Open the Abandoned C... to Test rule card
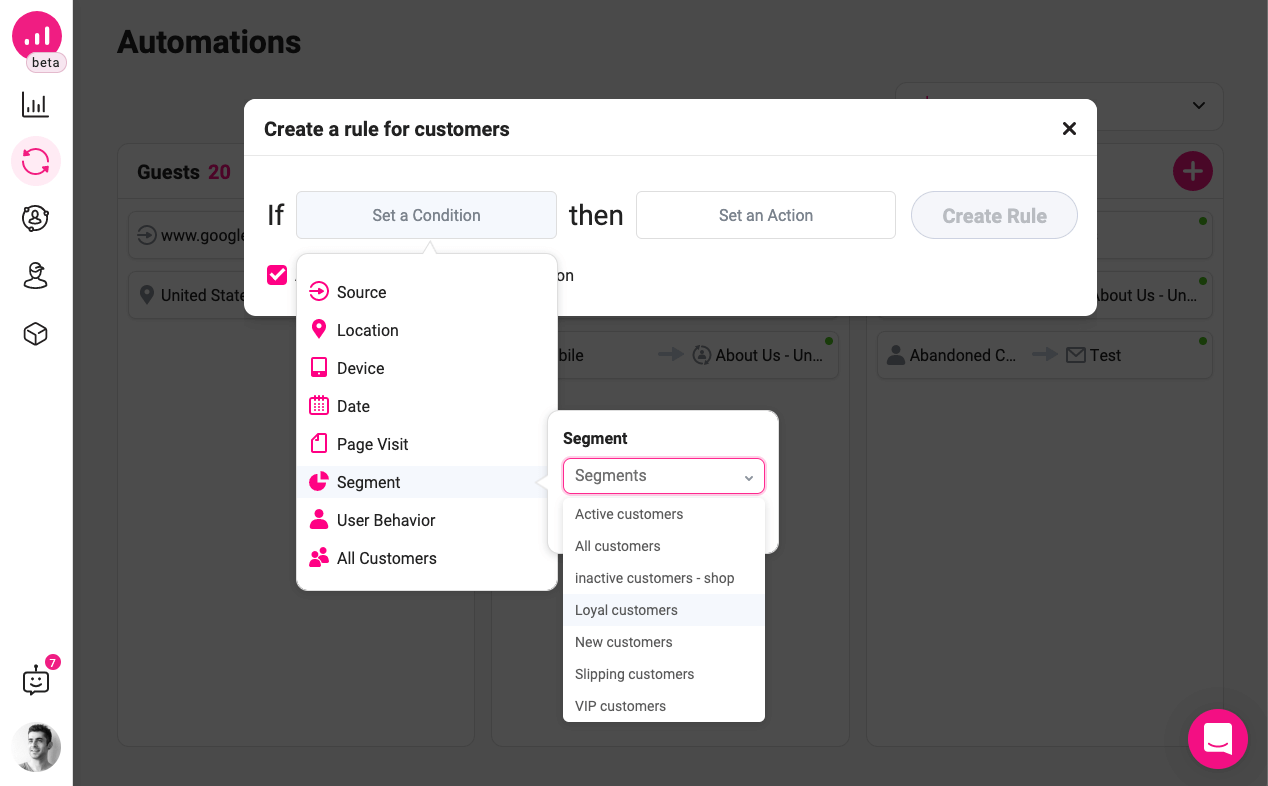 [1045, 355]
